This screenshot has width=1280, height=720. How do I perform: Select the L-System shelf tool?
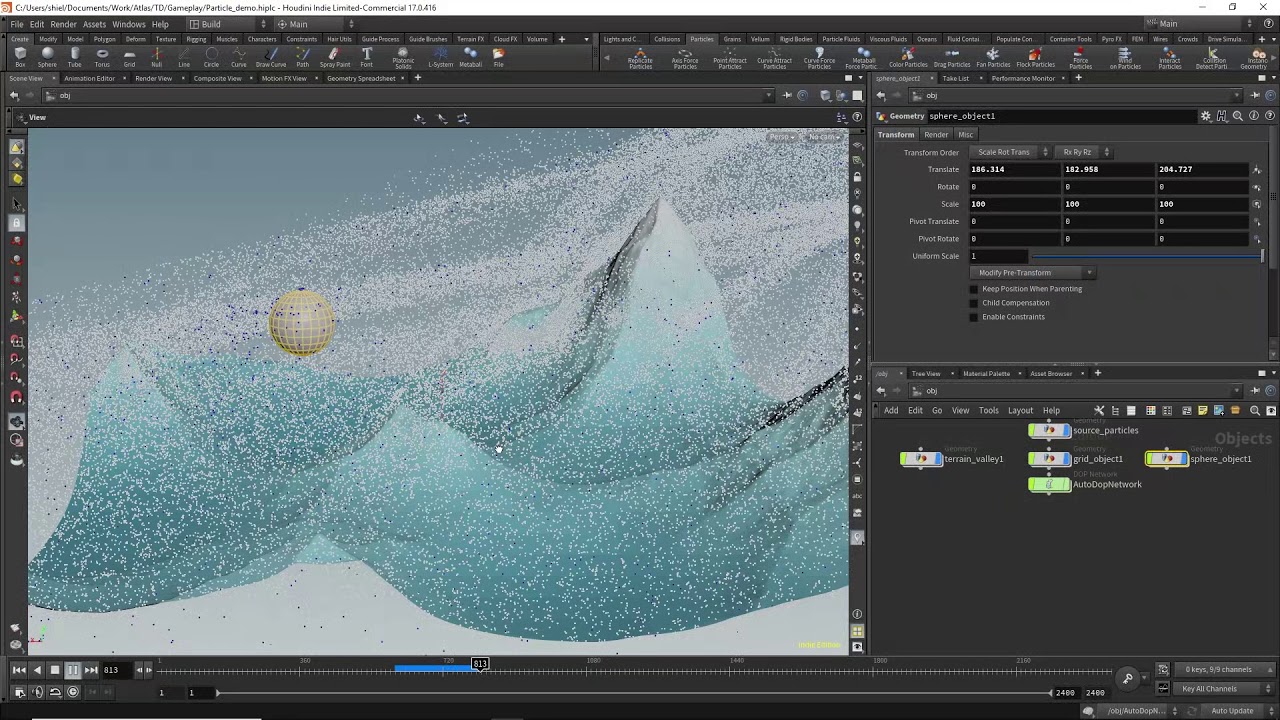440,57
